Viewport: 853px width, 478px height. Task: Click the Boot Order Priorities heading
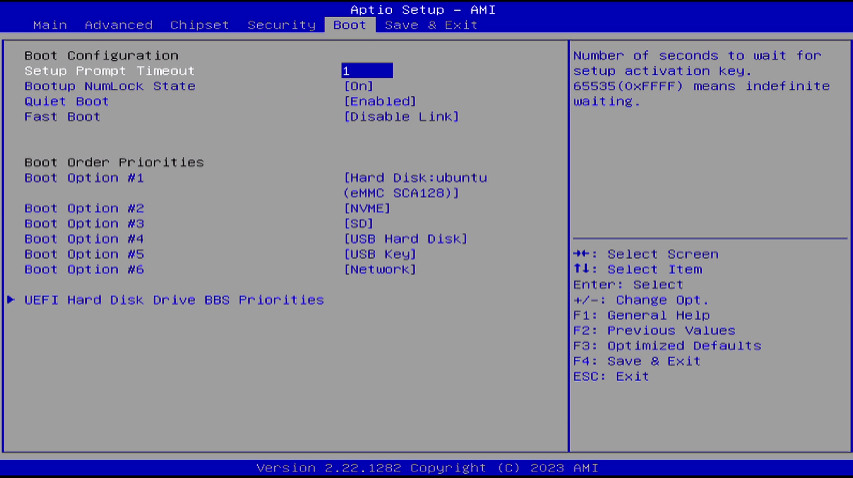(x=114, y=162)
